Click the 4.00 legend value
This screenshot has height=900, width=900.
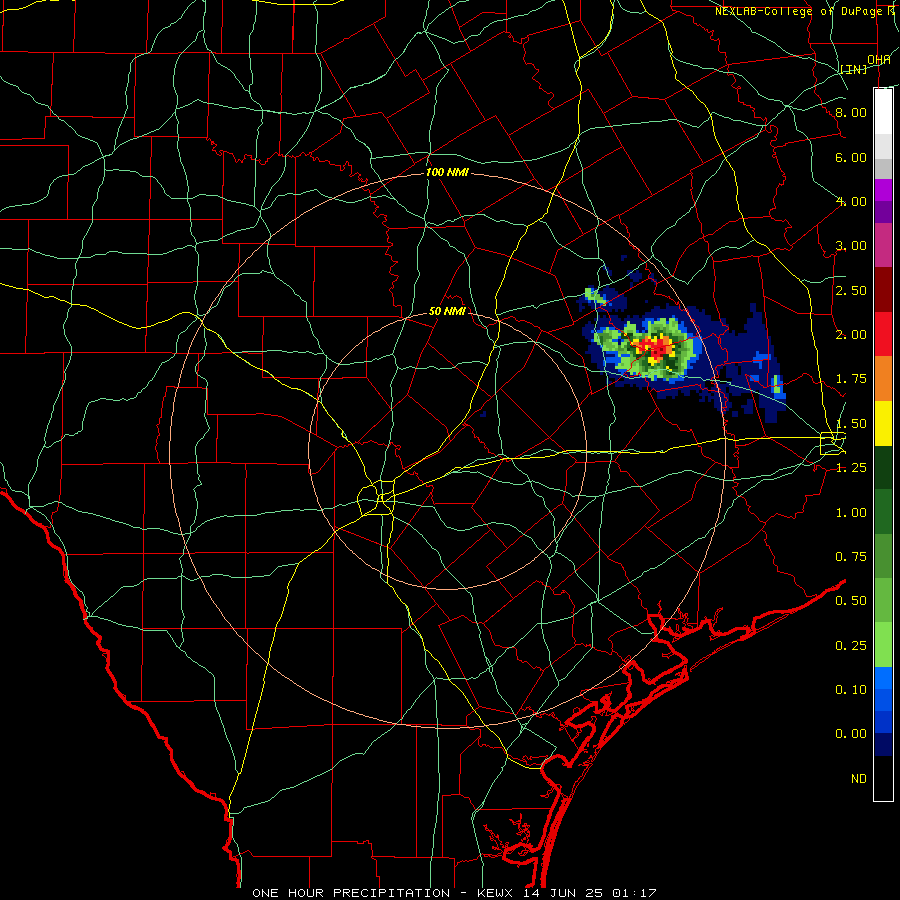coord(851,201)
